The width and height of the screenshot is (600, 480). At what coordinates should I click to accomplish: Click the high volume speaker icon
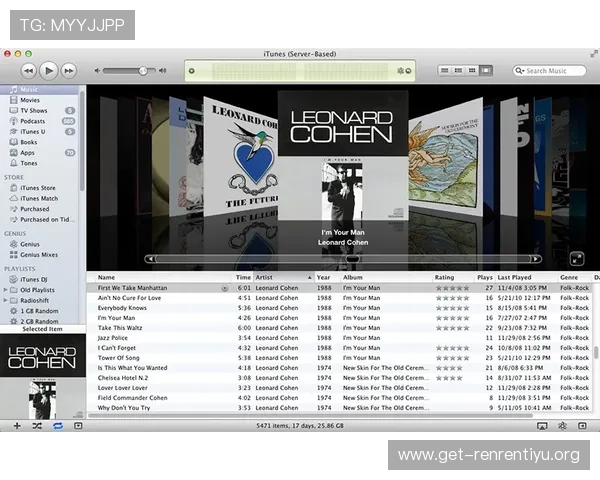tap(163, 70)
